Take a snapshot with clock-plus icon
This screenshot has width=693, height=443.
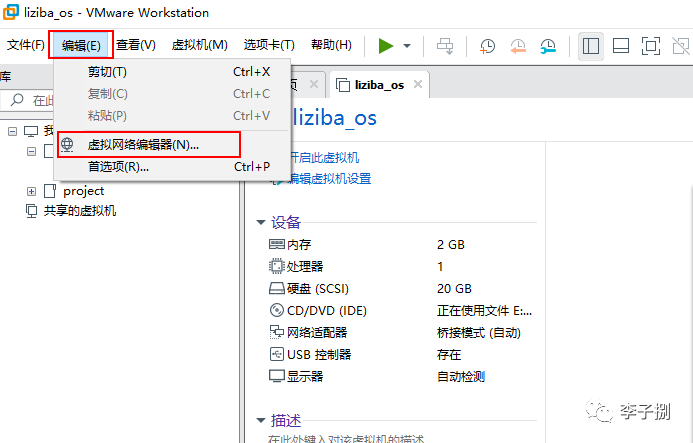(487, 46)
